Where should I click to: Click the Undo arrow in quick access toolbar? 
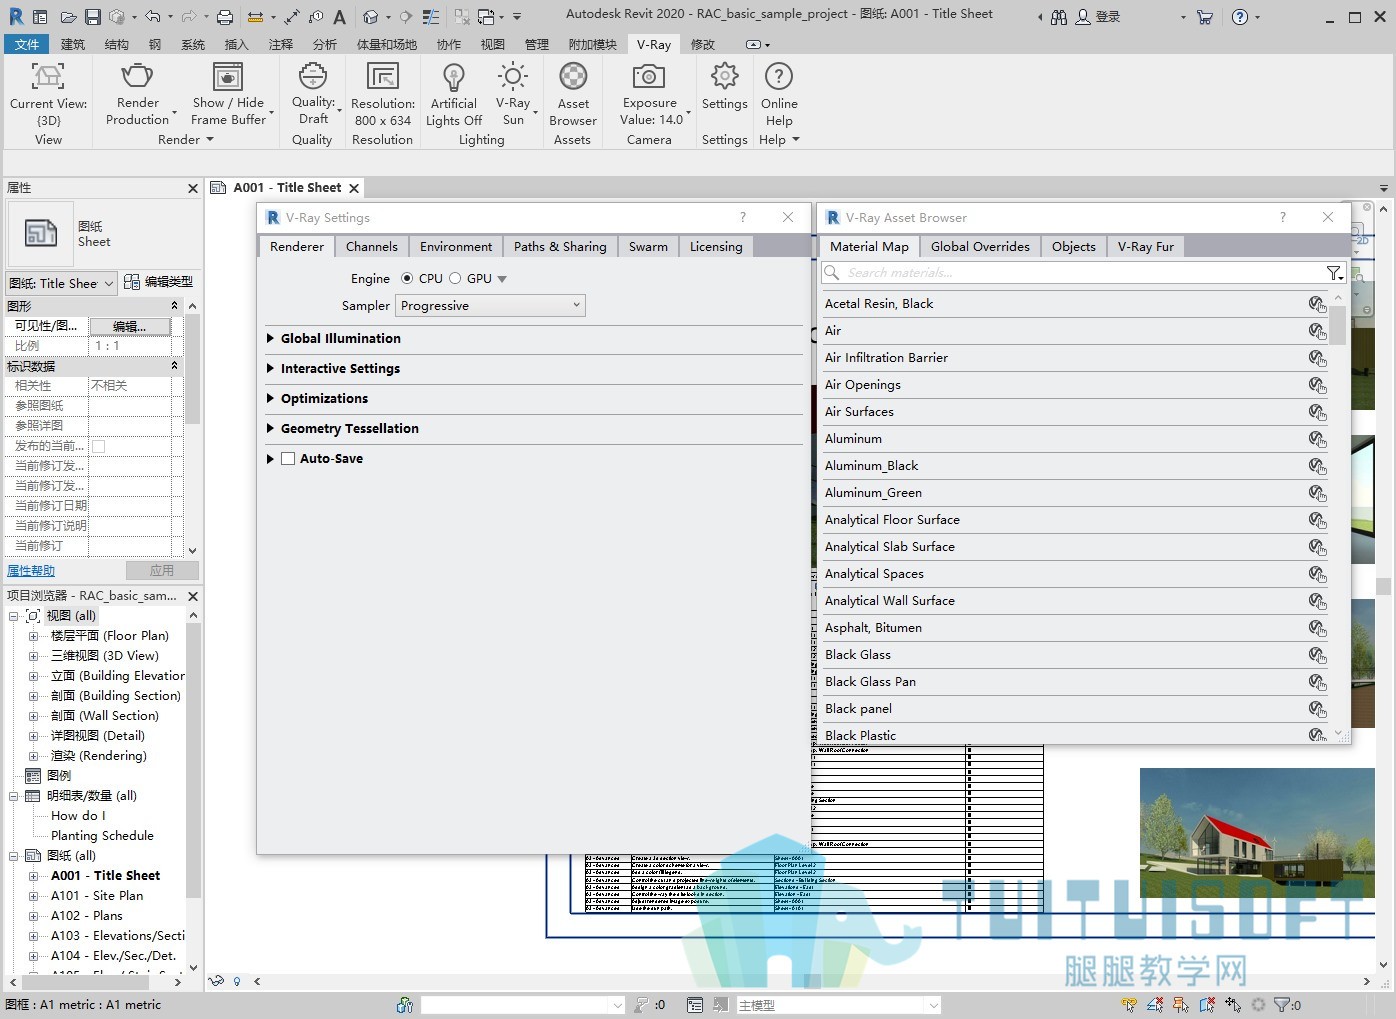tap(152, 17)
